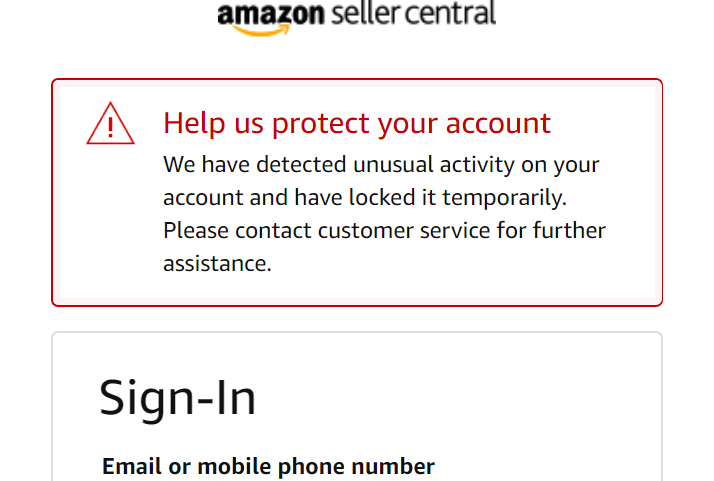Click the word 'protect' in alert heading

coord(321,124)
